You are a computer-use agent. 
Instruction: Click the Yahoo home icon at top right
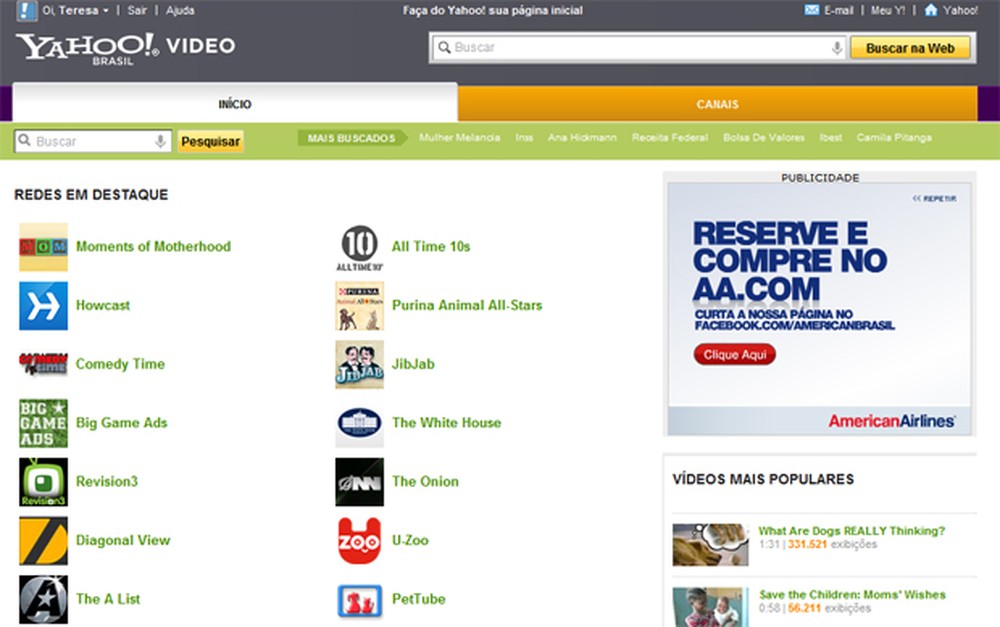tap(930, 10)
